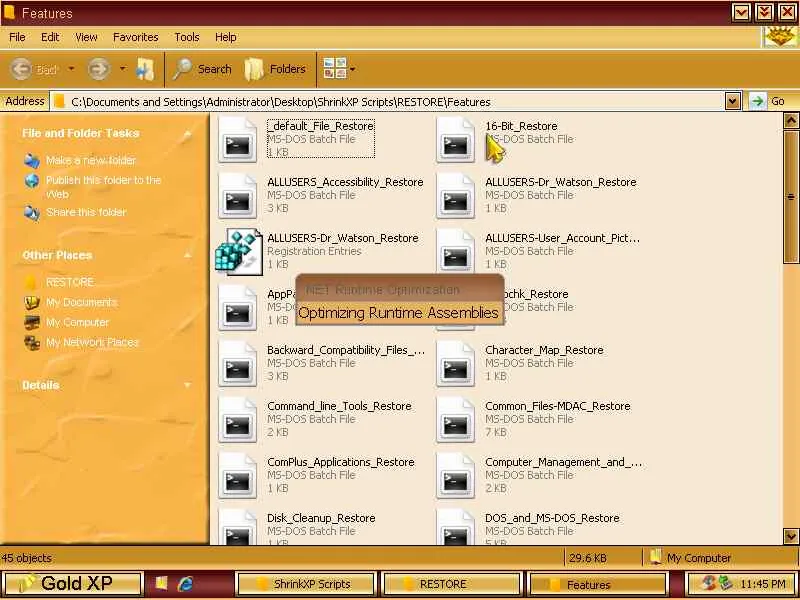Screen dimensions: 800x600
Task: Open My Documents link
Action: (82, 302)
